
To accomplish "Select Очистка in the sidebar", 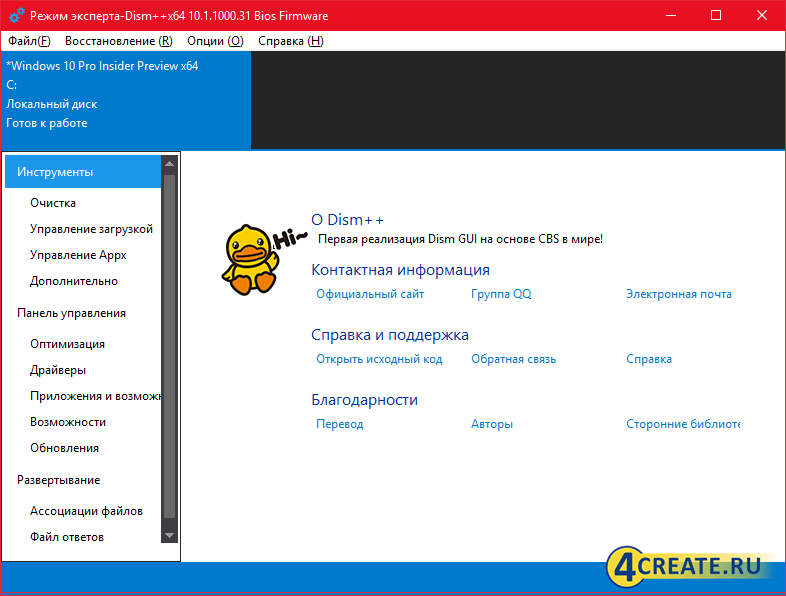I will click(x=53, y=203).
